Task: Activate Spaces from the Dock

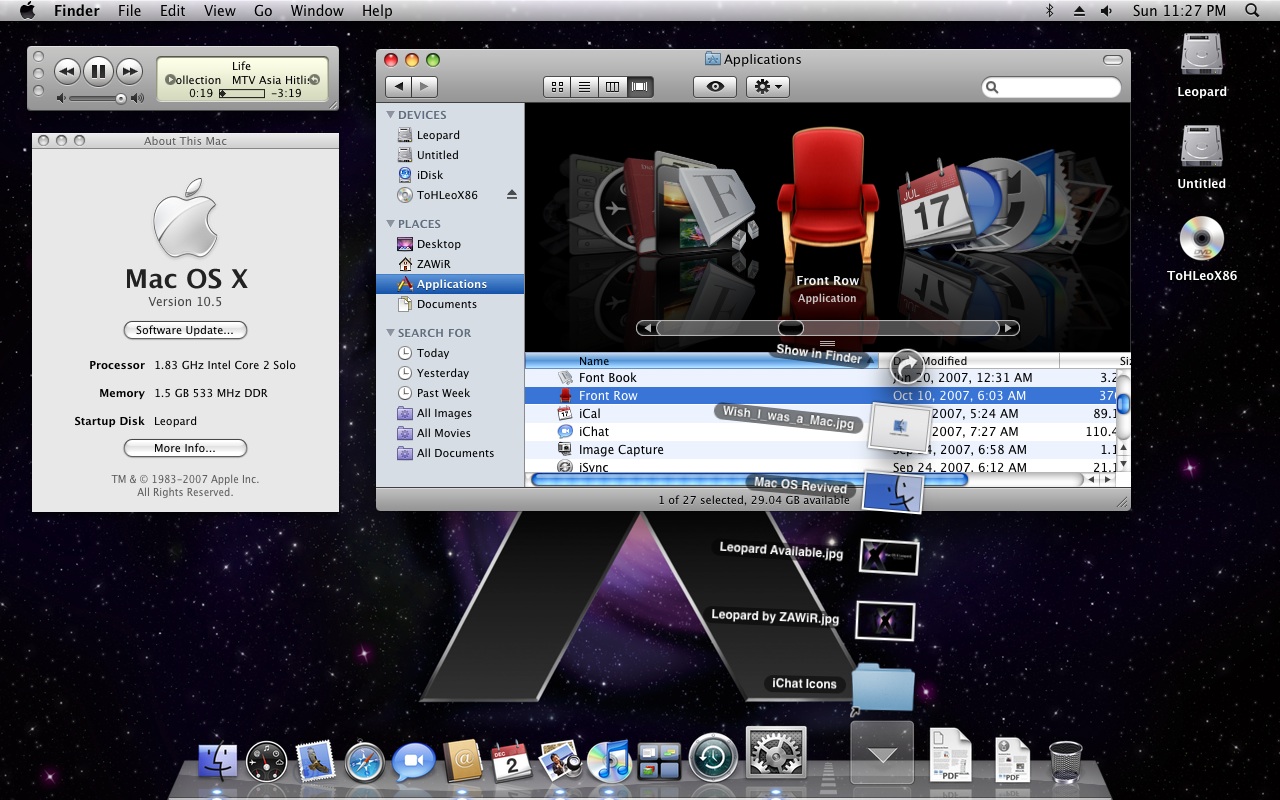Action: point(658,762)
